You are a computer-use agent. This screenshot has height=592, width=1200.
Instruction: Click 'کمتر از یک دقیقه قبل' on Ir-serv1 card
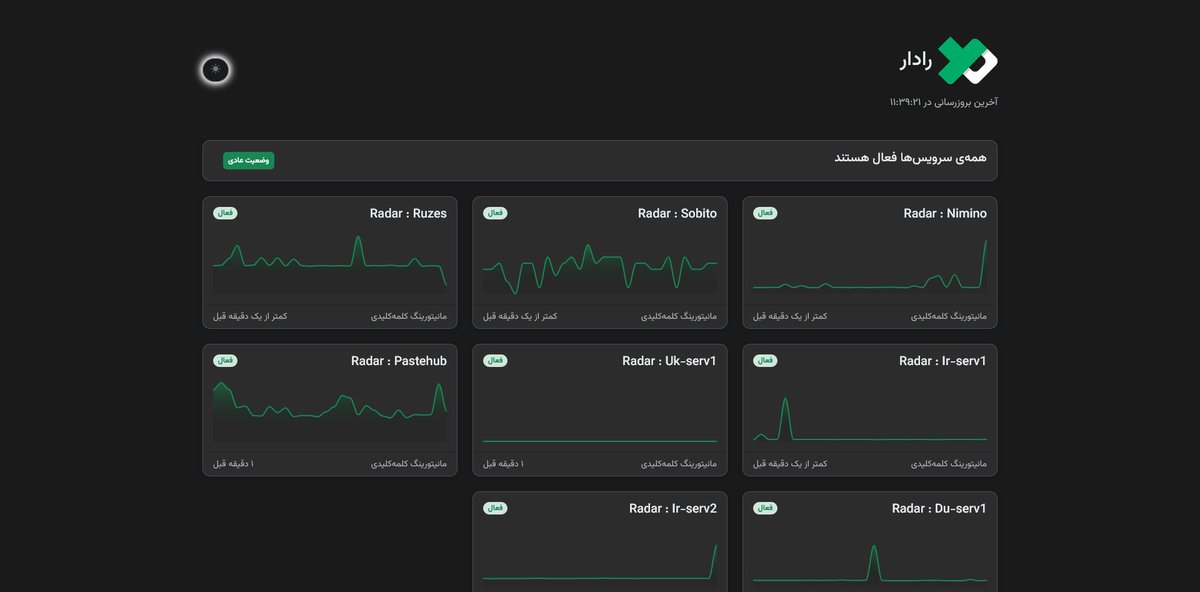(790, 464)
